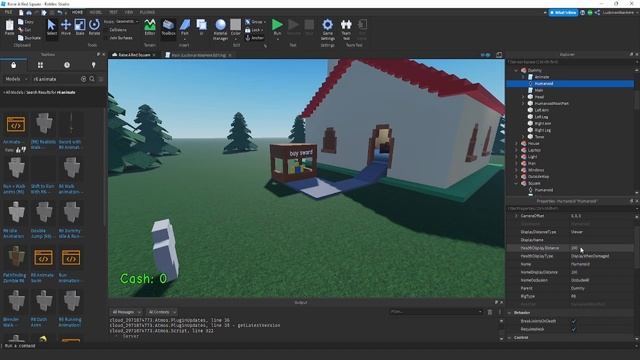
Task: Open Toolbox Inventory grid icon
Action: point(40,65)
